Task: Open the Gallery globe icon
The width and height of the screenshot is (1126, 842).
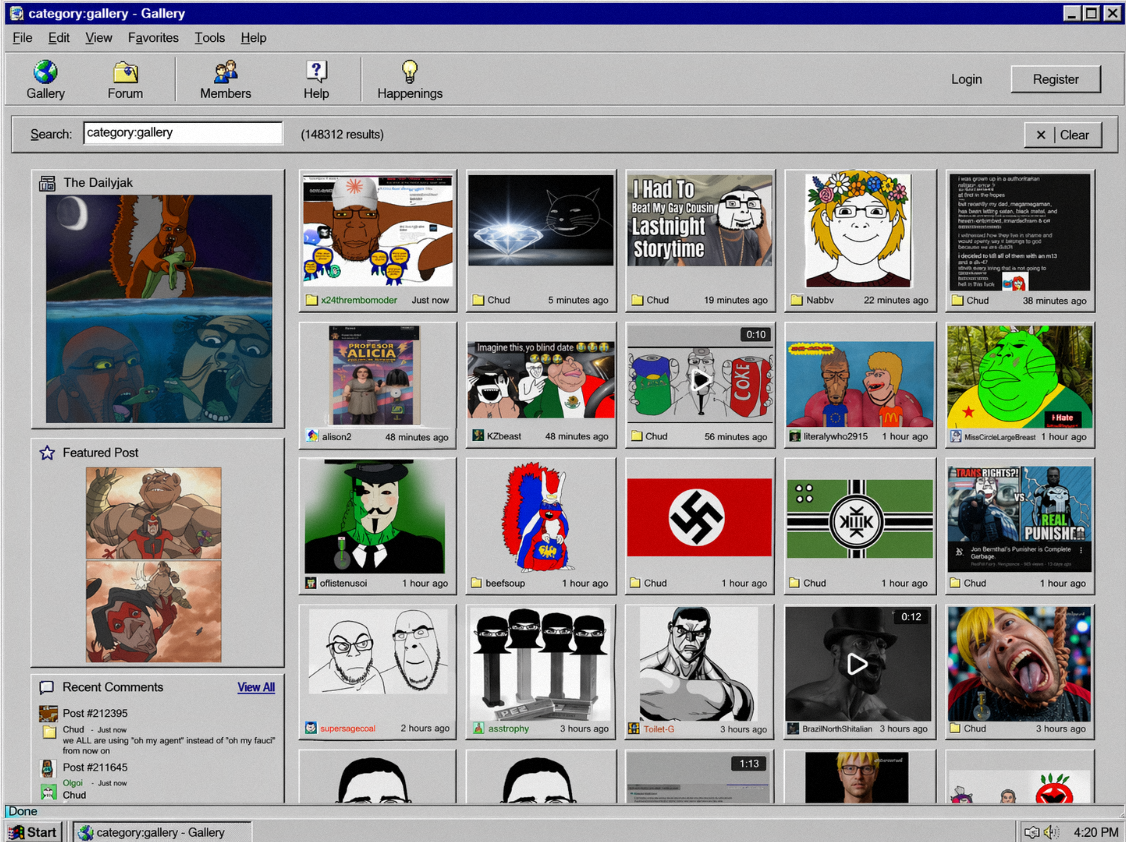Action: click(45, 72)
